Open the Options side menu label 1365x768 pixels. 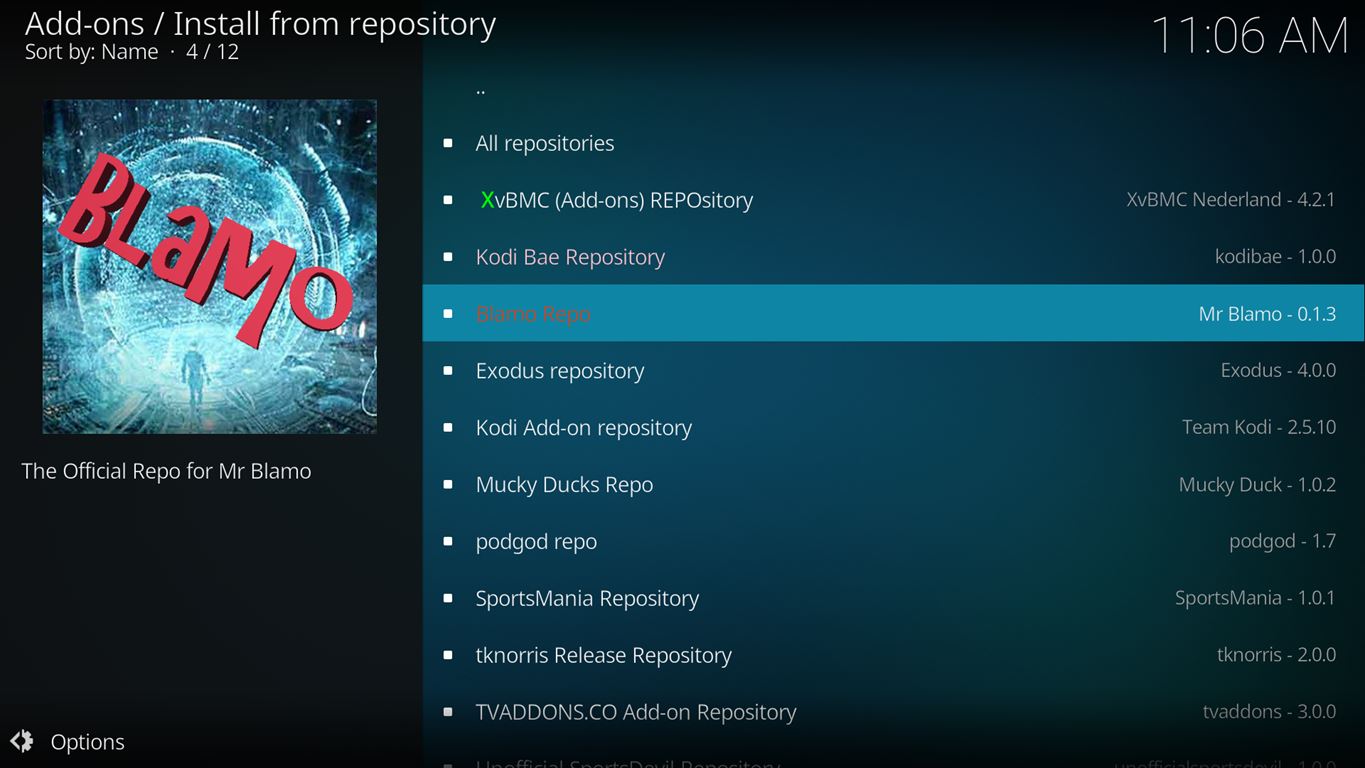pos(88,742)
